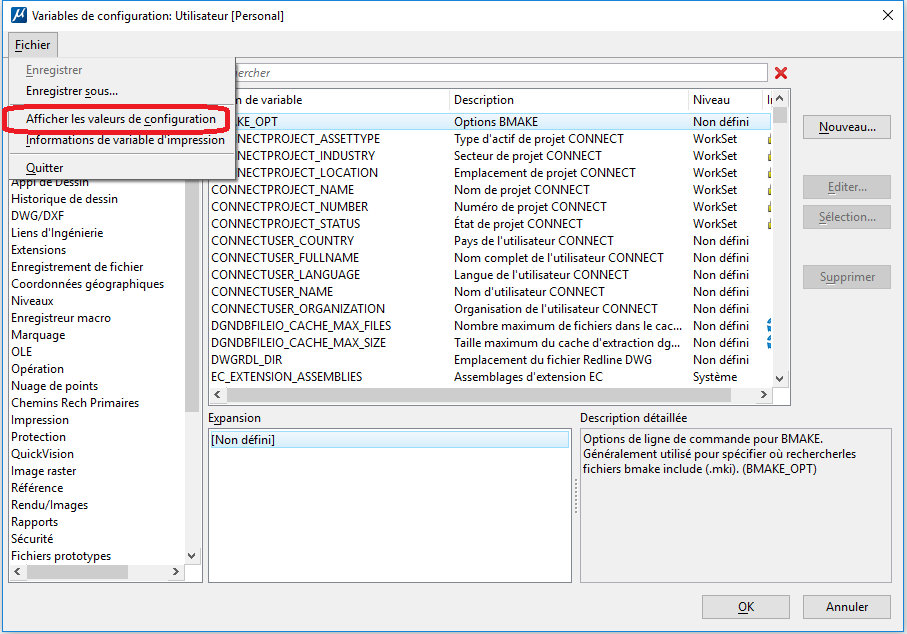Screen dimensions: 907x634
Task: Select the CONNECTPROJECT_STATUS variable row
Action: (x=490, y=224)
